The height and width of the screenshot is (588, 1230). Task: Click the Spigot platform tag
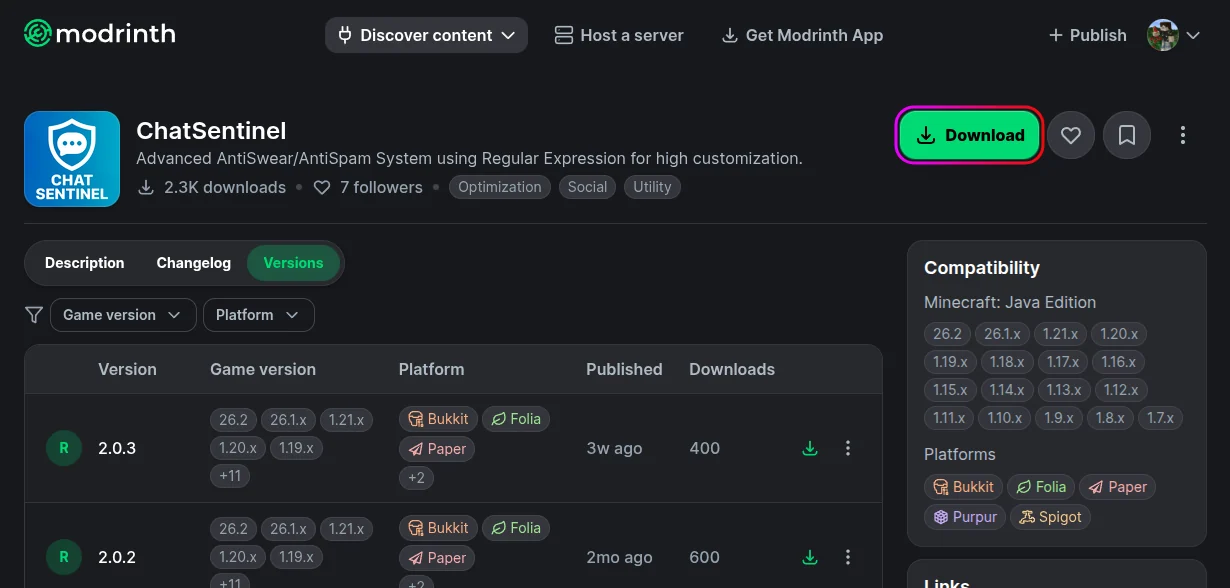[x=1051, y=517]
